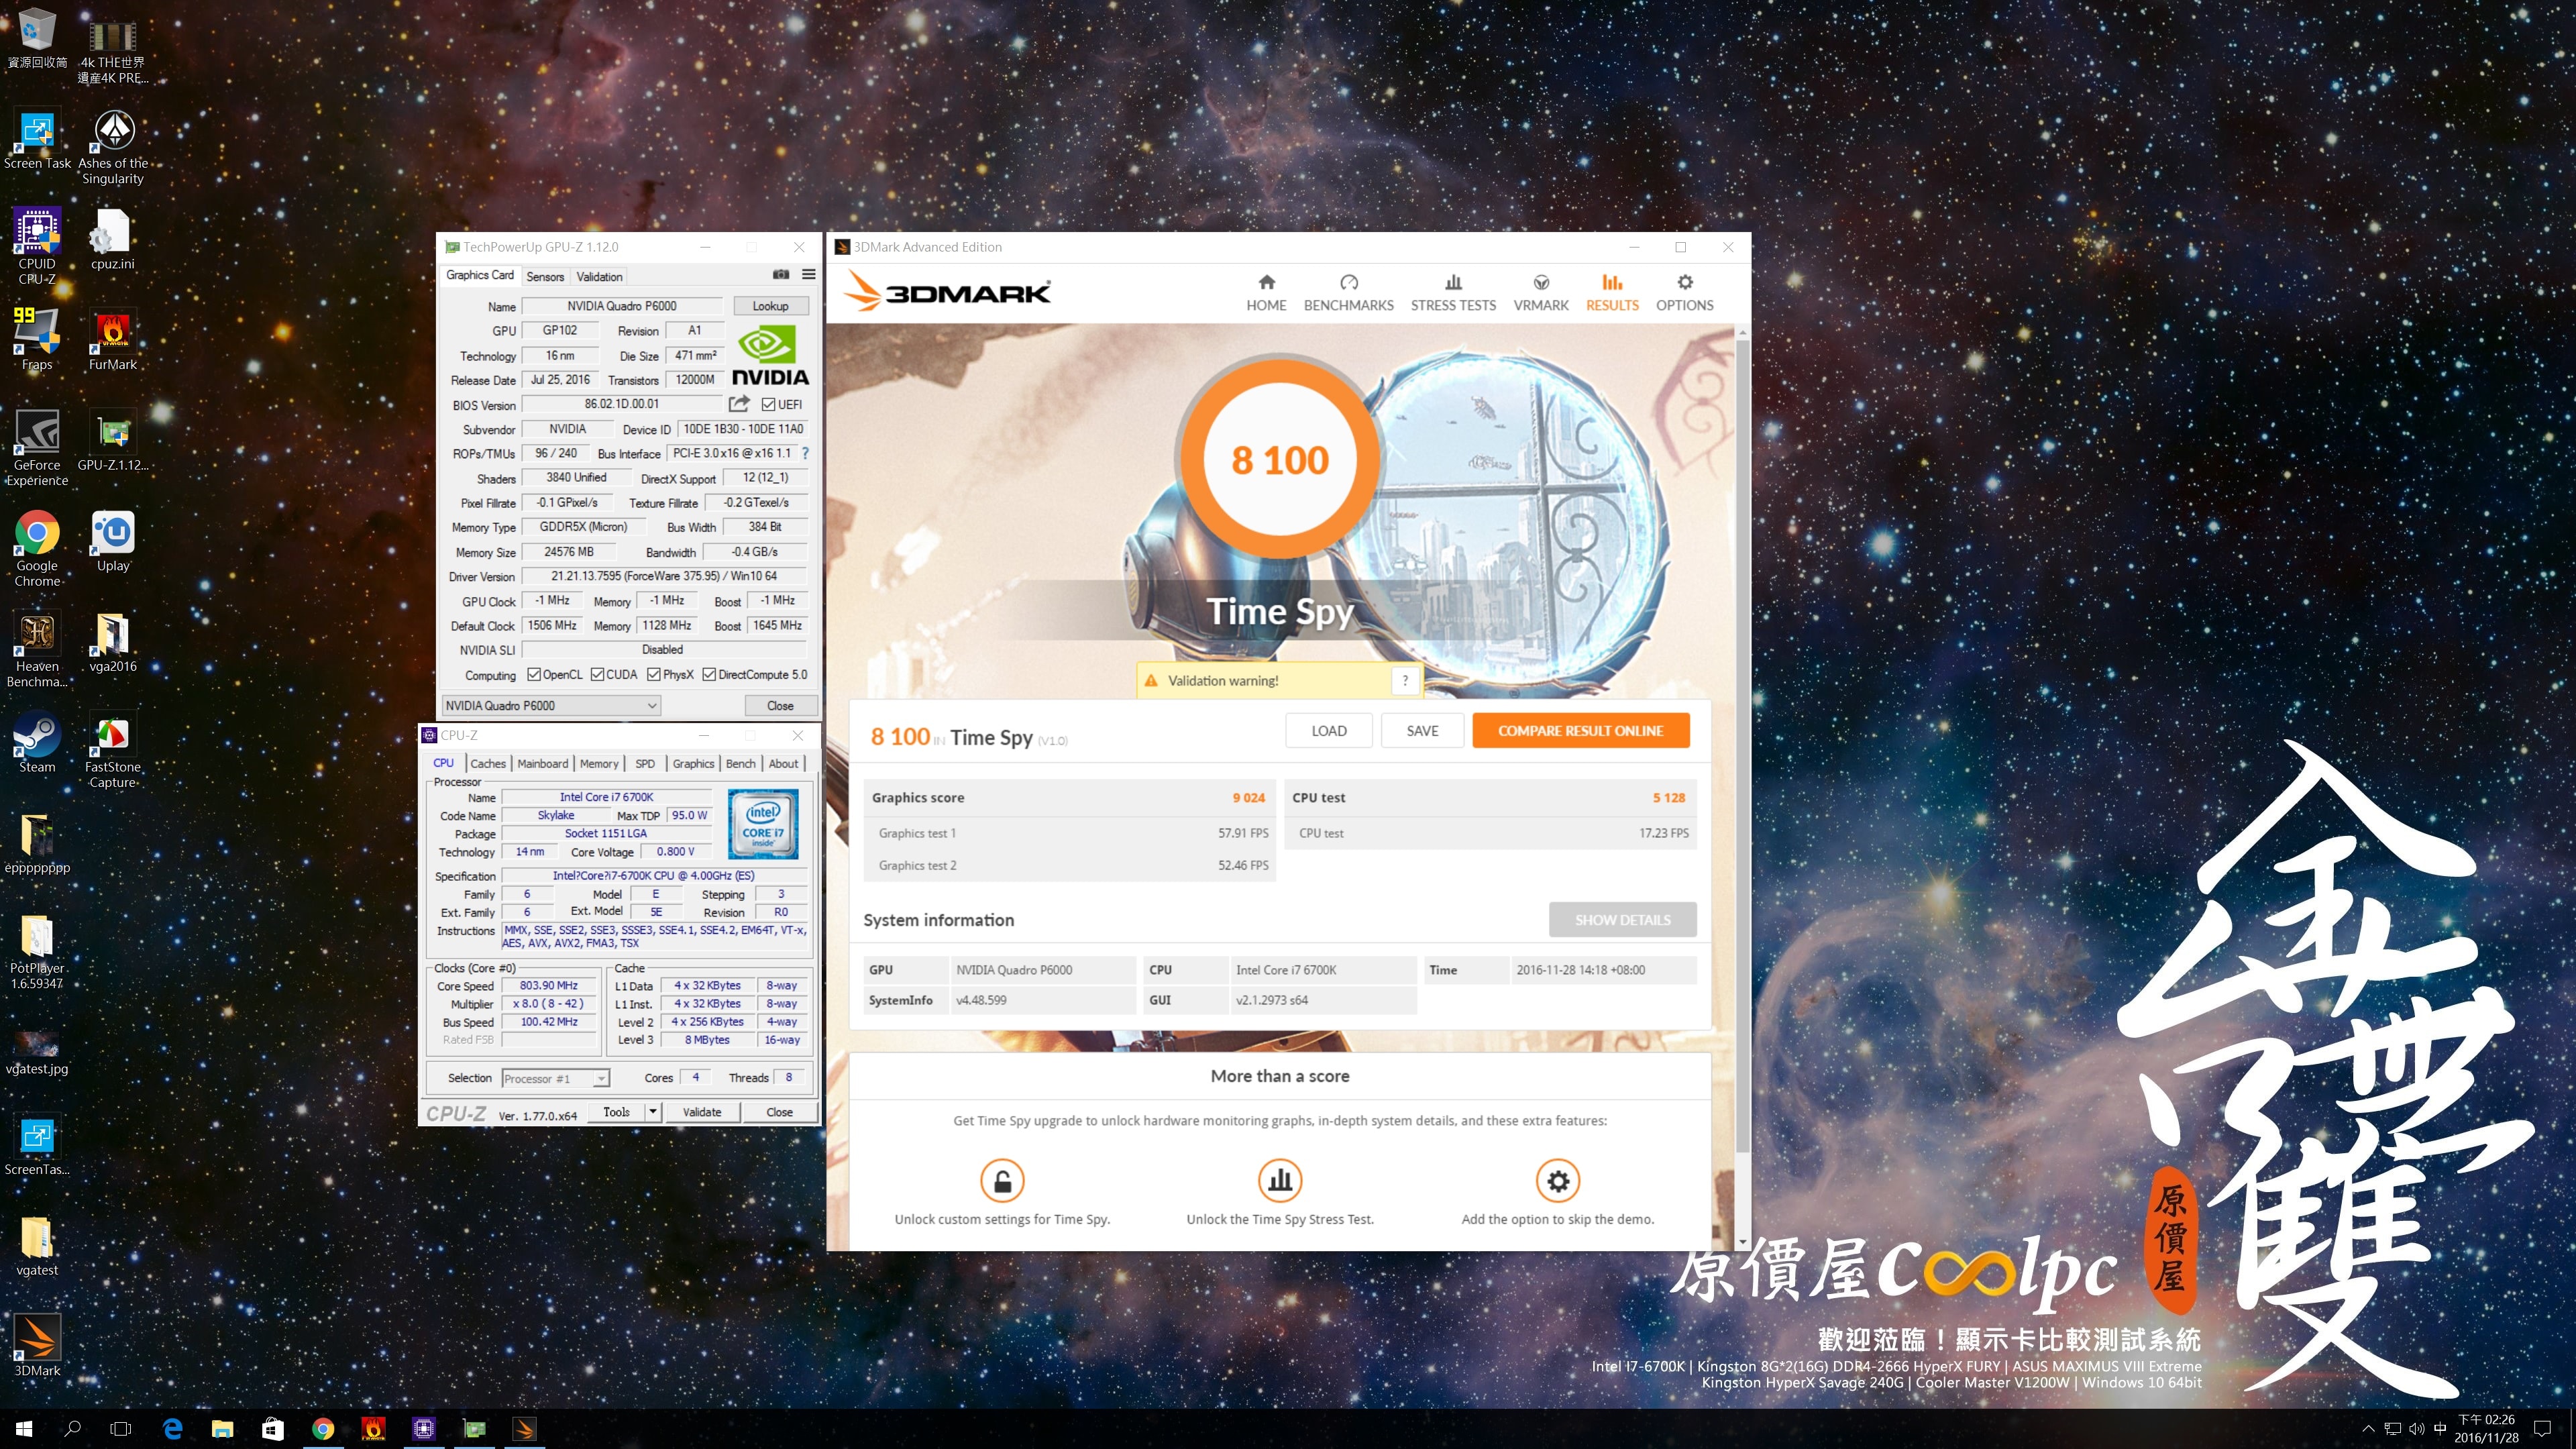Viewport: 2576px width, 1449px height.
Task: Click the SHOW DETAILS button
Action: coord(1622,919)
